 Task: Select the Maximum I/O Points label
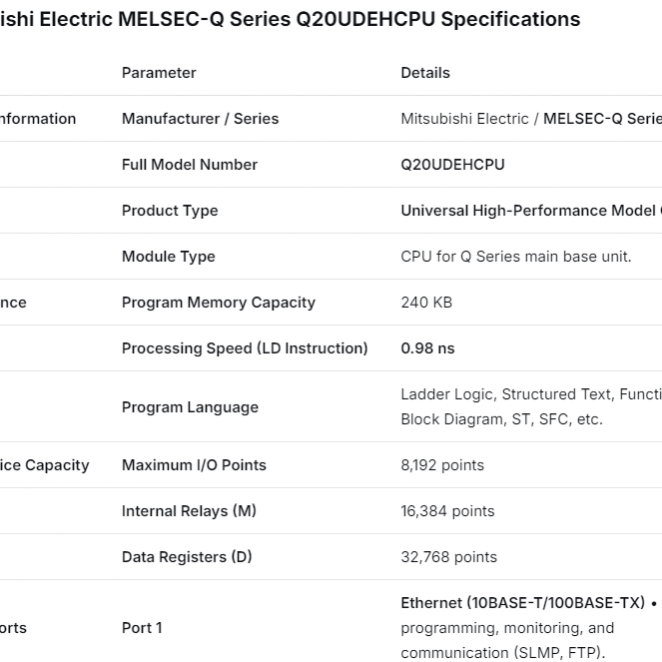194,465
